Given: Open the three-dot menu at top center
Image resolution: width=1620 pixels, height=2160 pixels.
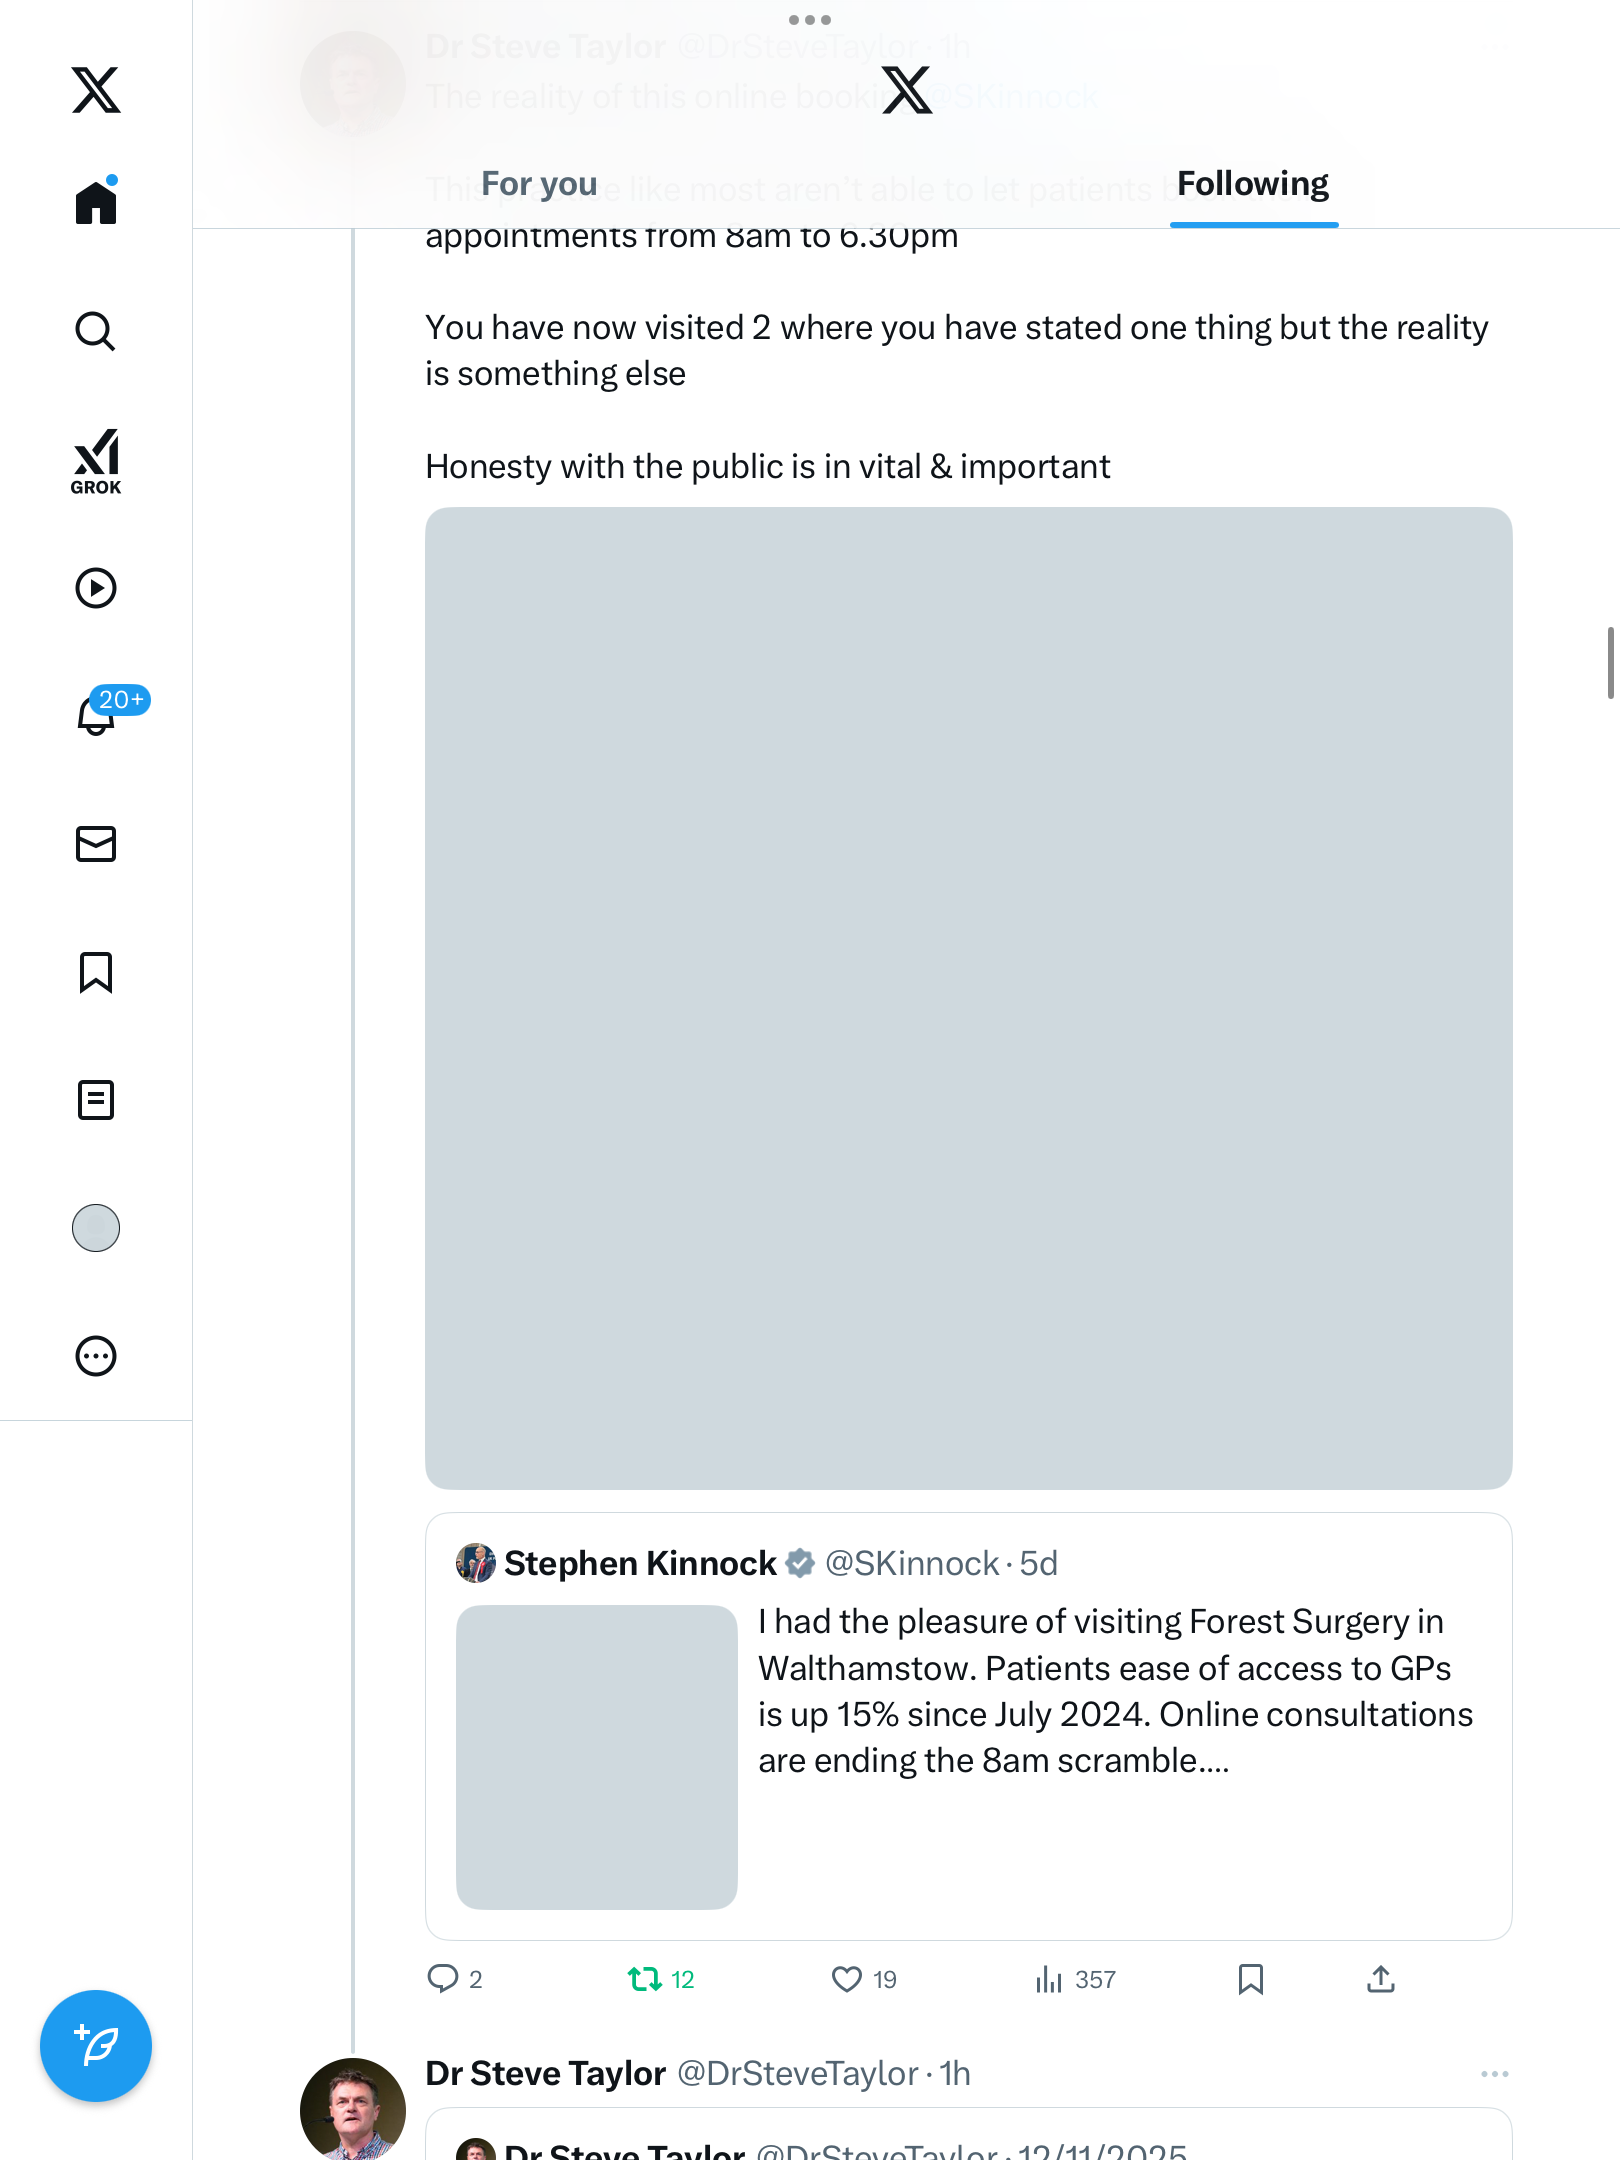Looking at the screenshot, I should click(x=809, y=20).
